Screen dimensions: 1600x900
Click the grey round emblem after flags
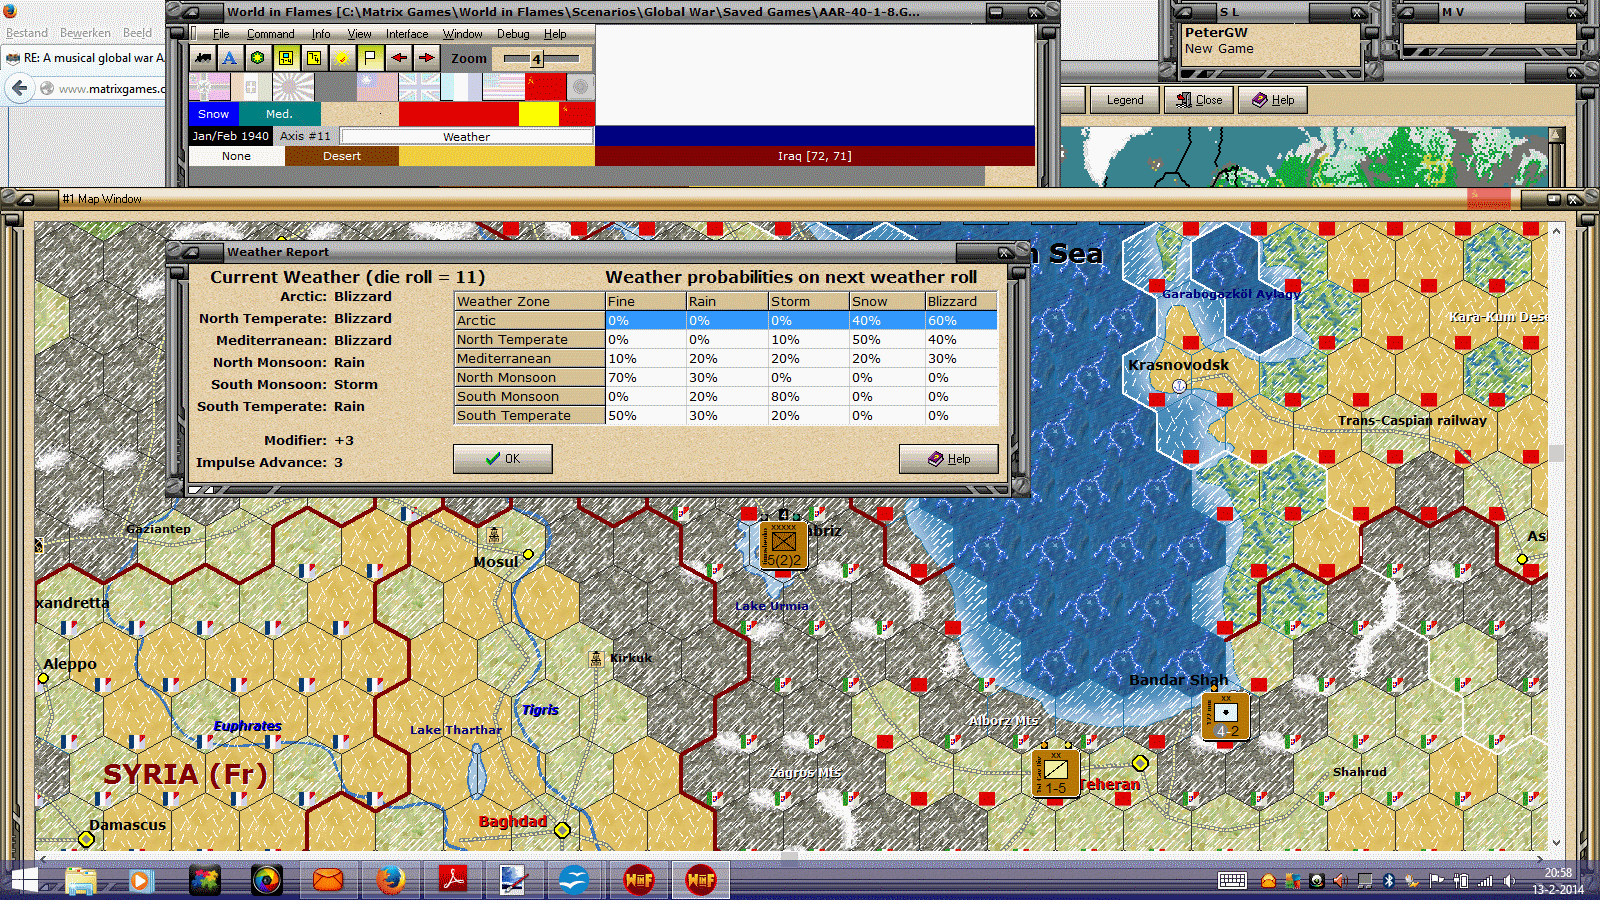point(580,87)
